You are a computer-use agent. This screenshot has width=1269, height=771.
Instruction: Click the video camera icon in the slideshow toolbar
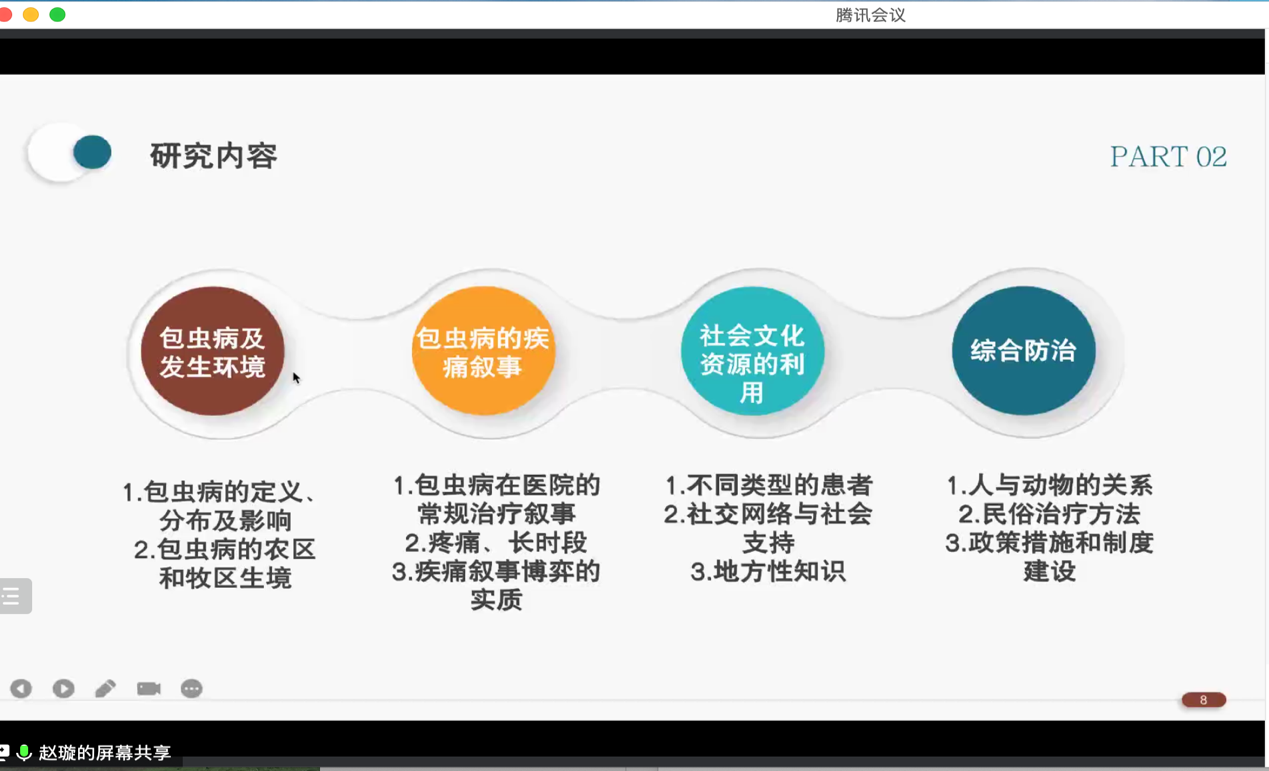148,688
